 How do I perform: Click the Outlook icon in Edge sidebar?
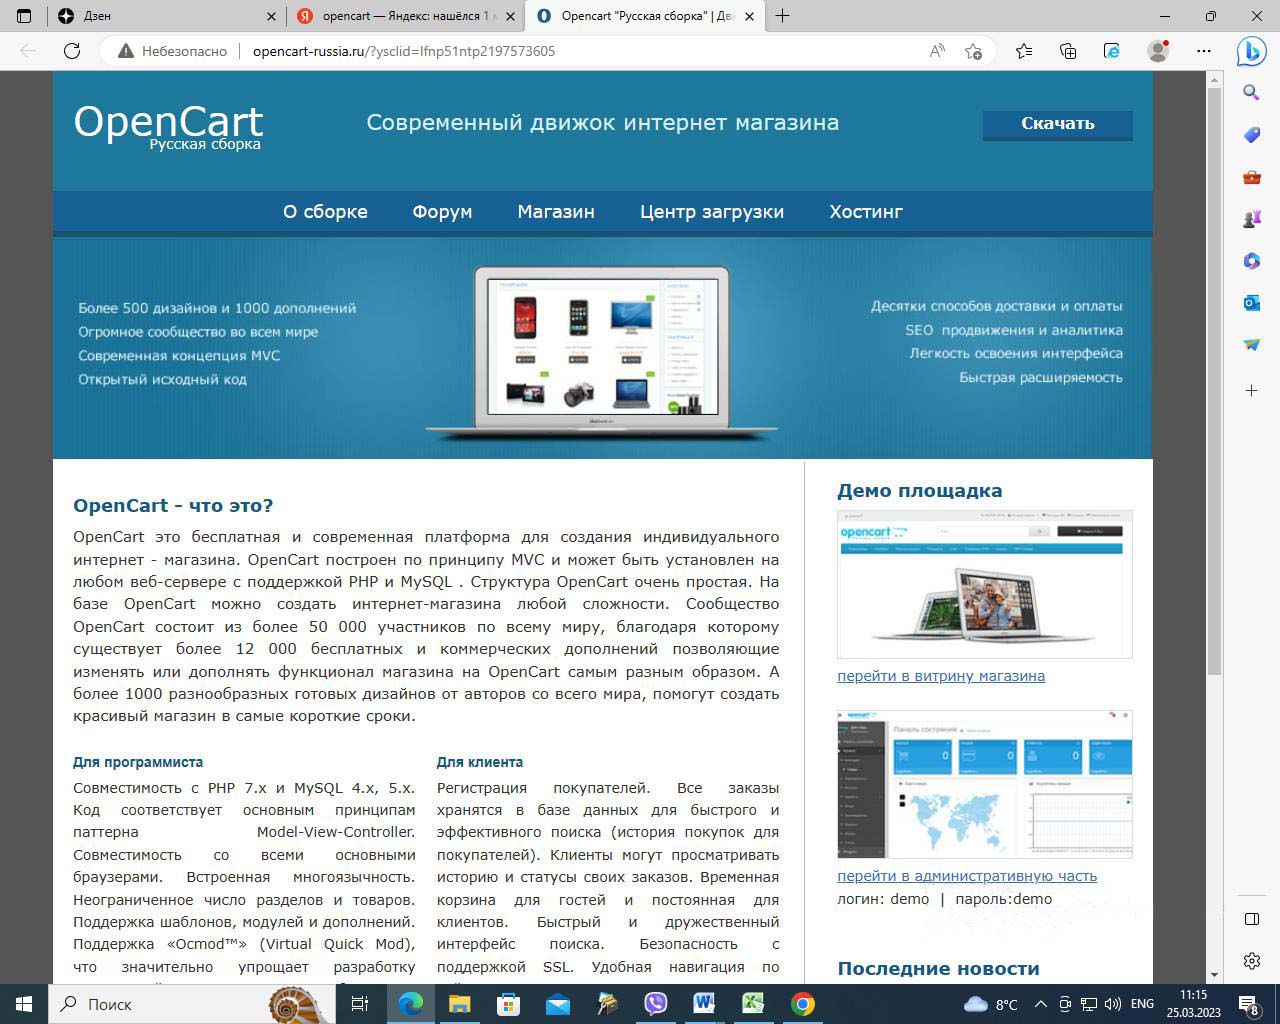[x=1251, y=303]
